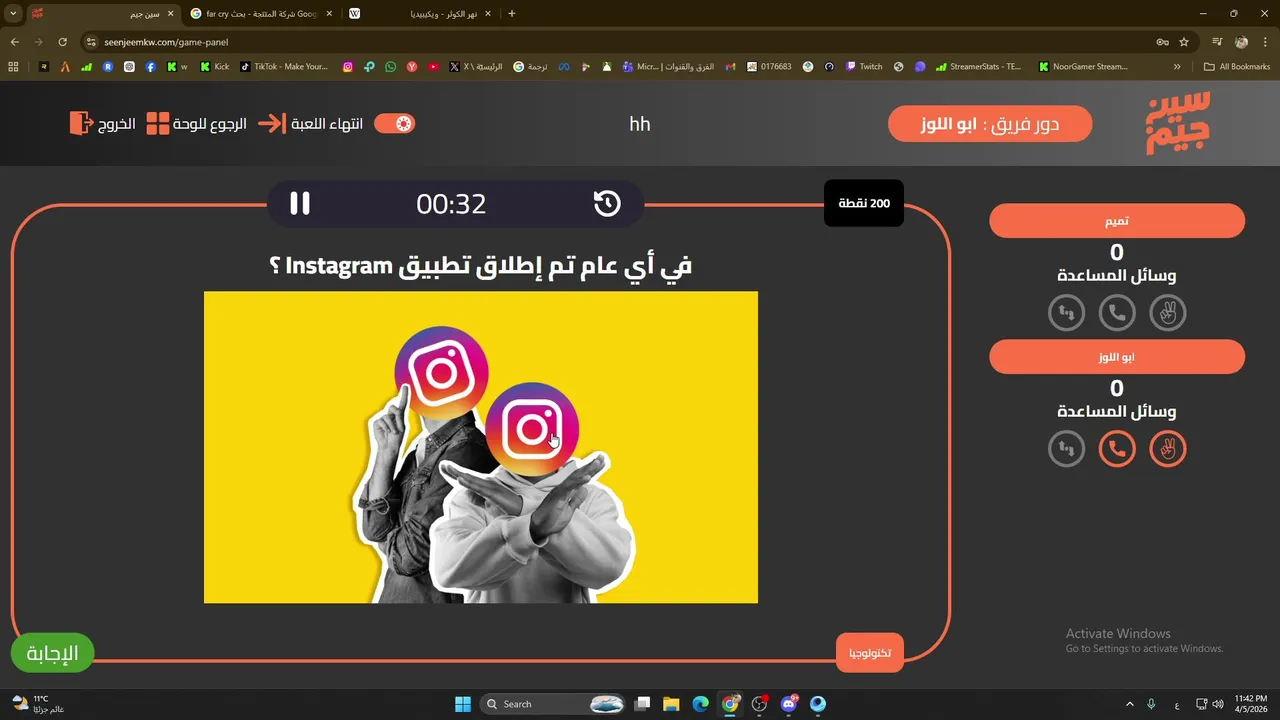This screenshot has width=1280, height=720.
Task: Click انتهاء اللعبة to end the game
Action: pos(312,124)
